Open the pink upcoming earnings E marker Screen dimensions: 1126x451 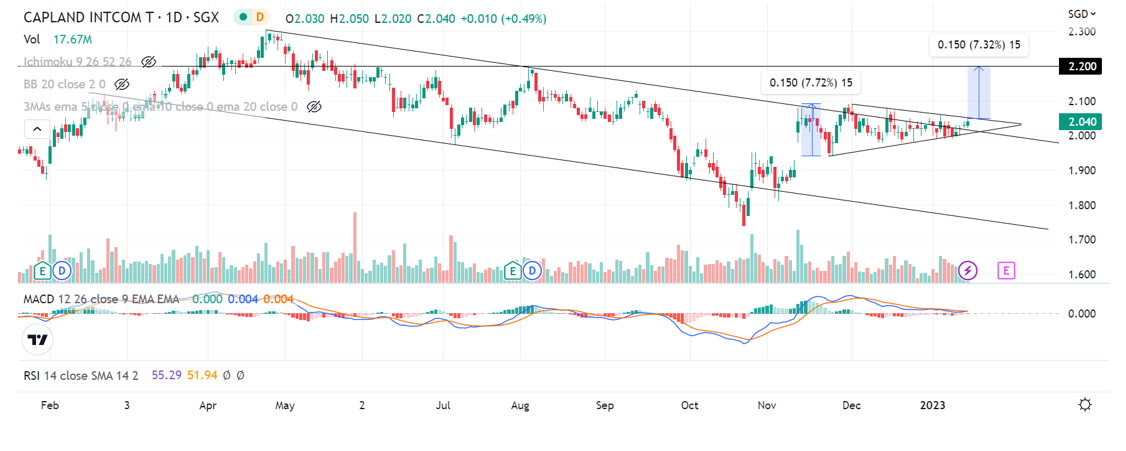(1007, 271)
